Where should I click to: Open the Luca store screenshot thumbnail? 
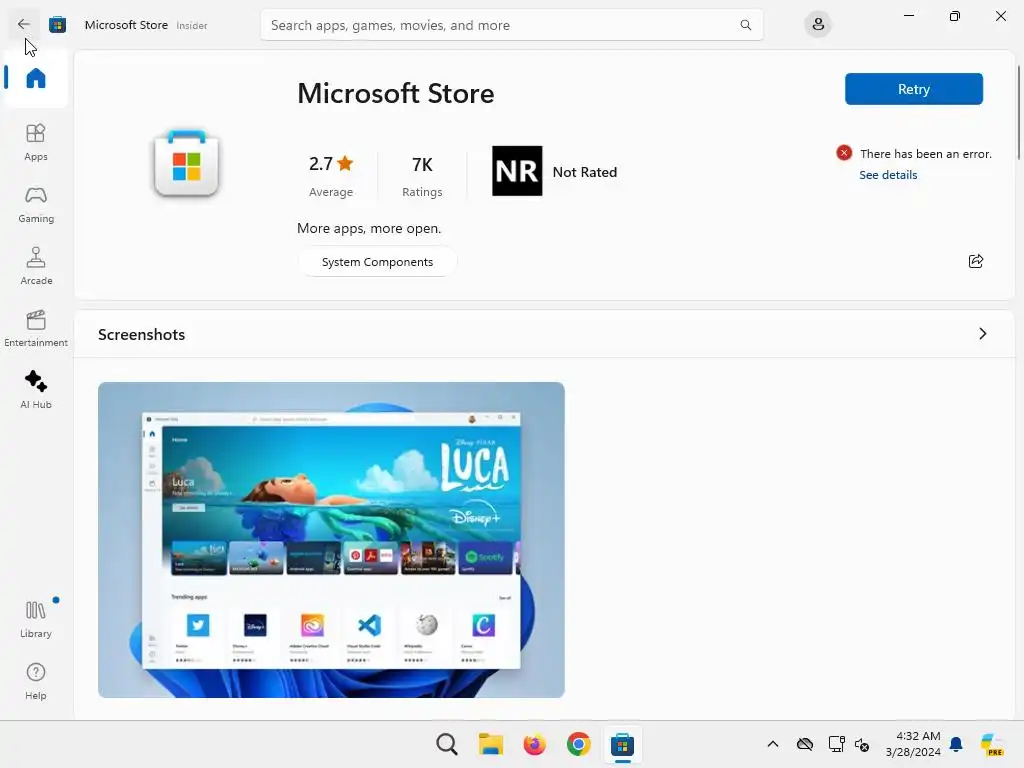331,539
